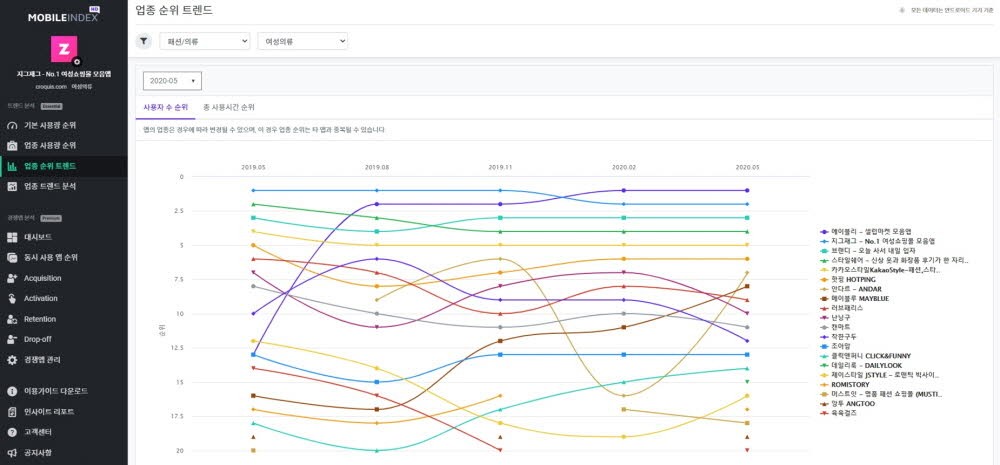Click the 인사이트 리포트 document icon
The image size is (1000, 465).
click(11, 412)
